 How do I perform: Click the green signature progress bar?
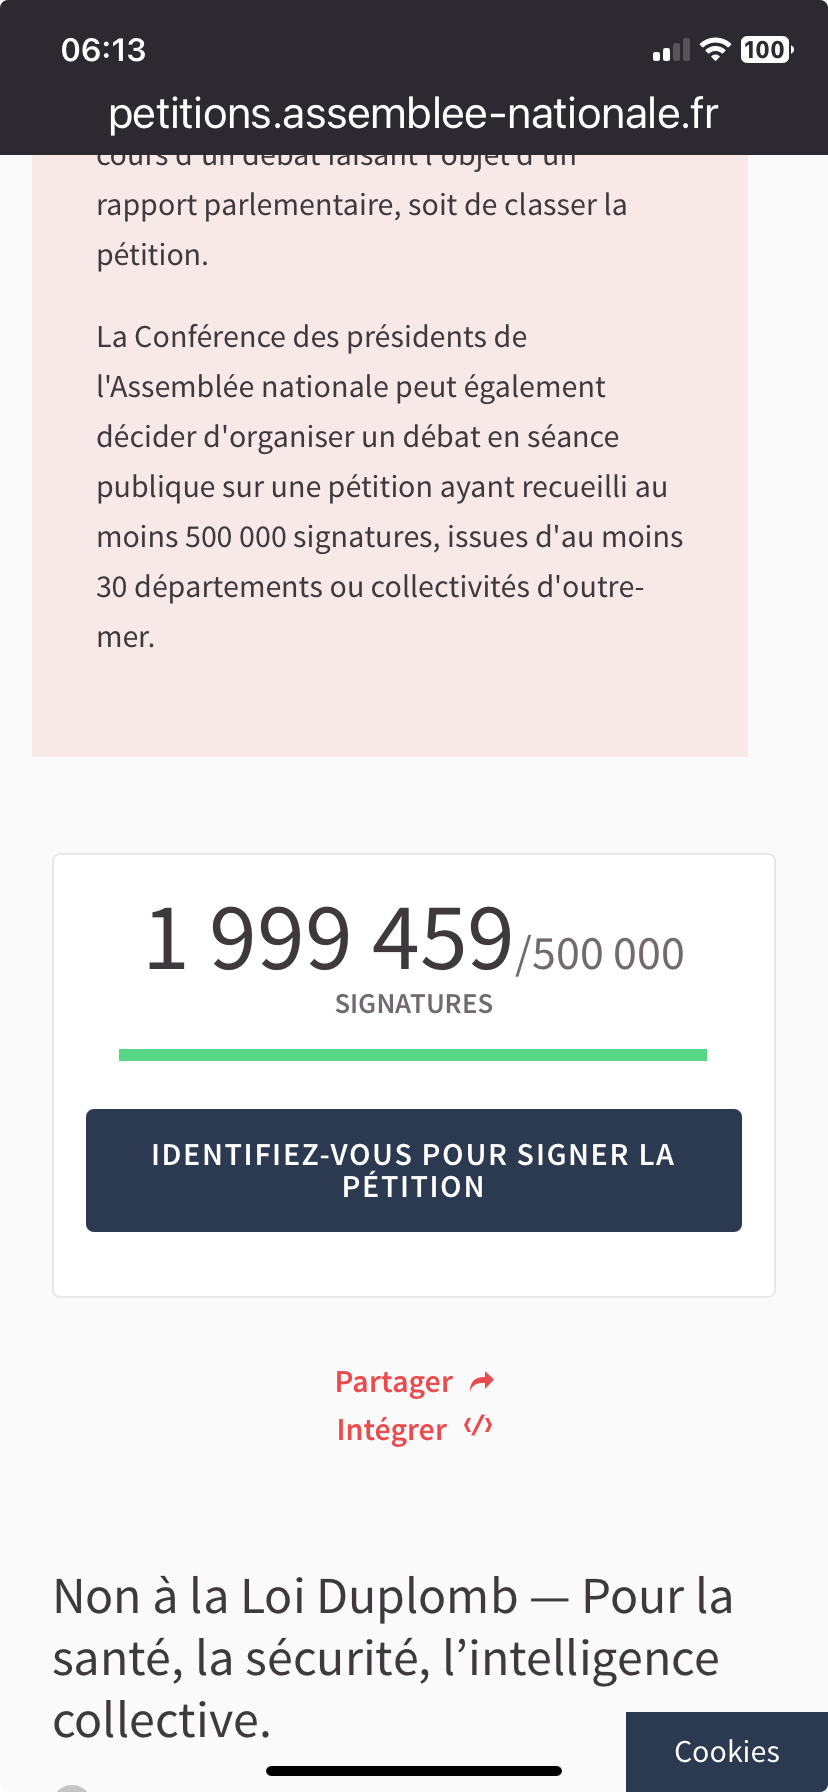pos(413,1055)
